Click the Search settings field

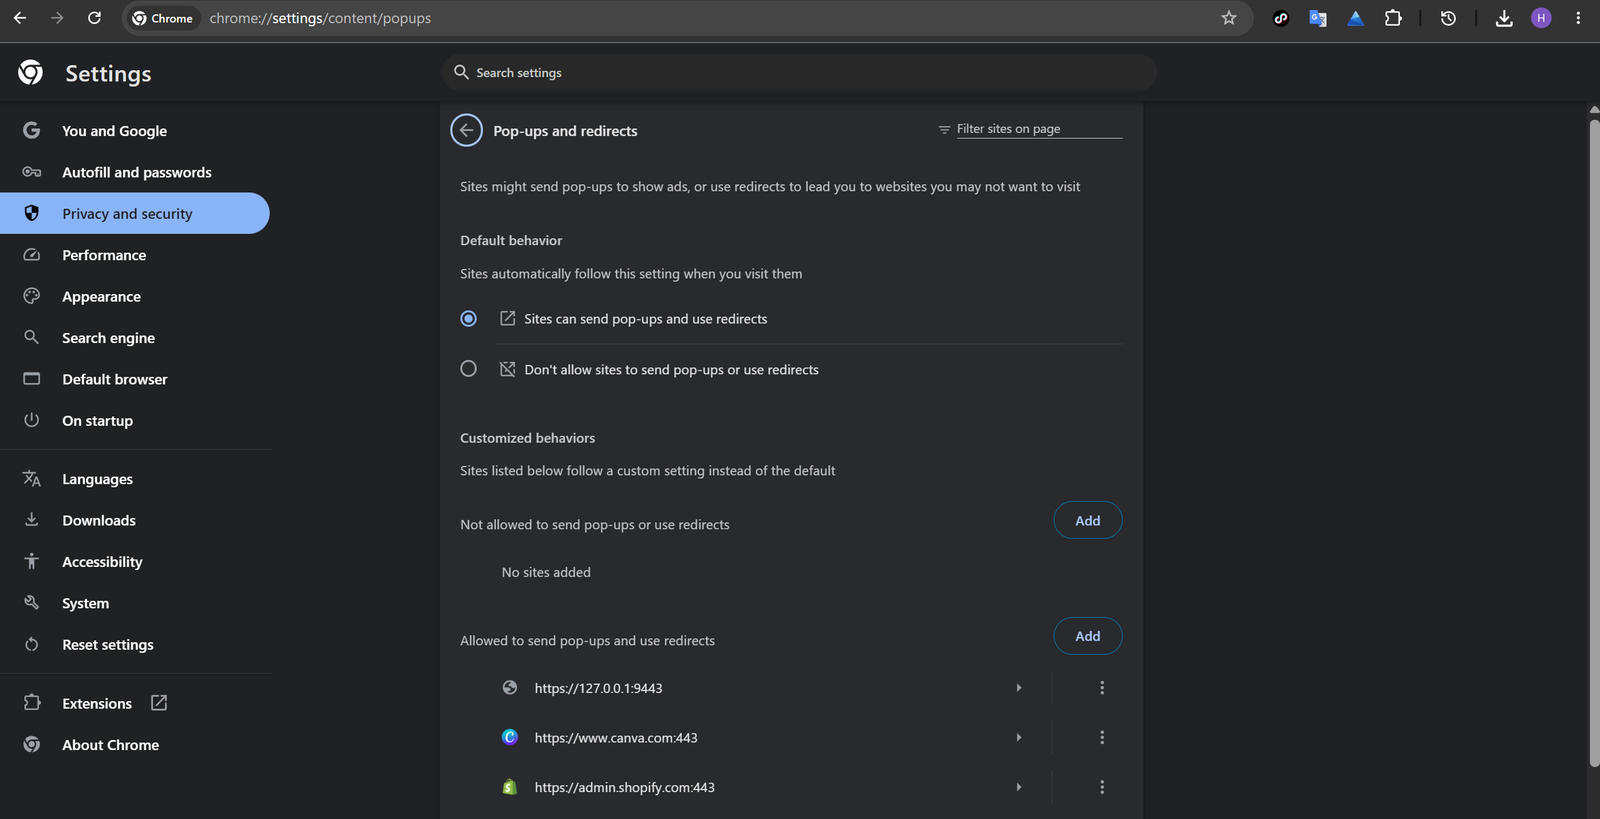point(799,72)
